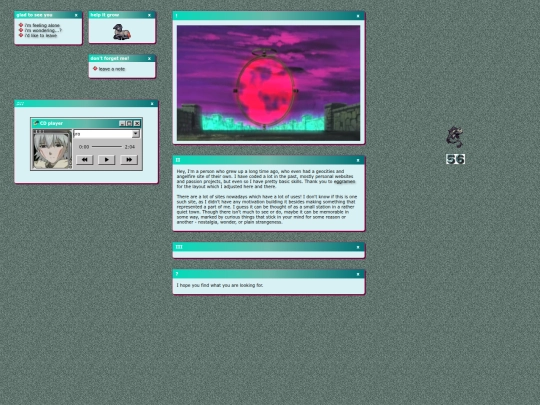
Task: Play the track in CD player
Action: pyautogui.click(x=106, y=160)
